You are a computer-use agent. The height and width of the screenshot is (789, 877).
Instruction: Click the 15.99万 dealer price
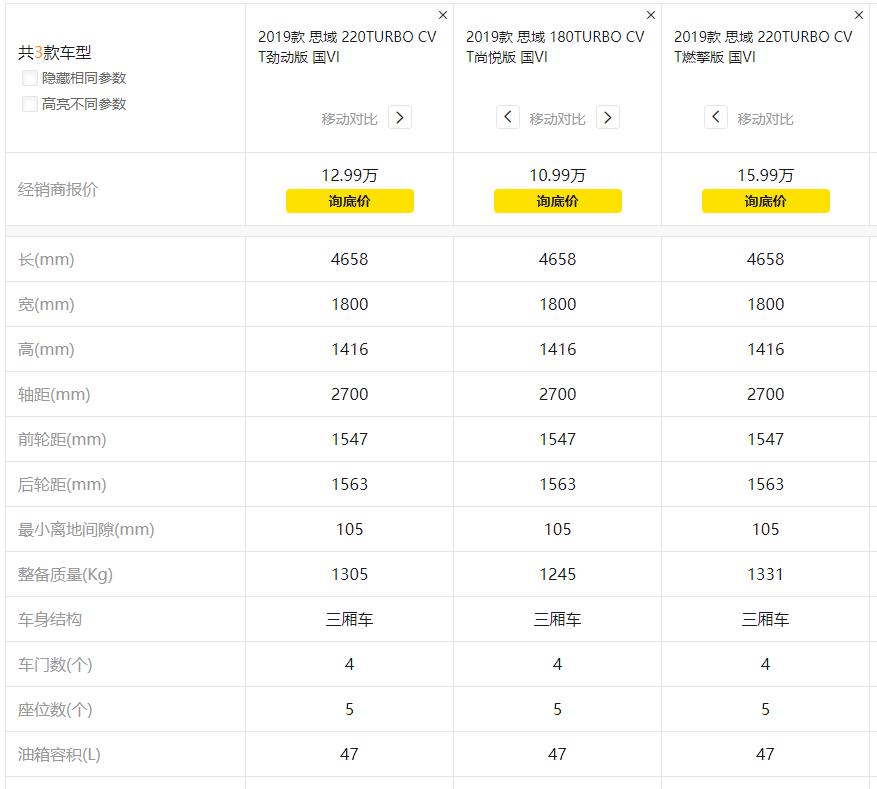(766, 176)
